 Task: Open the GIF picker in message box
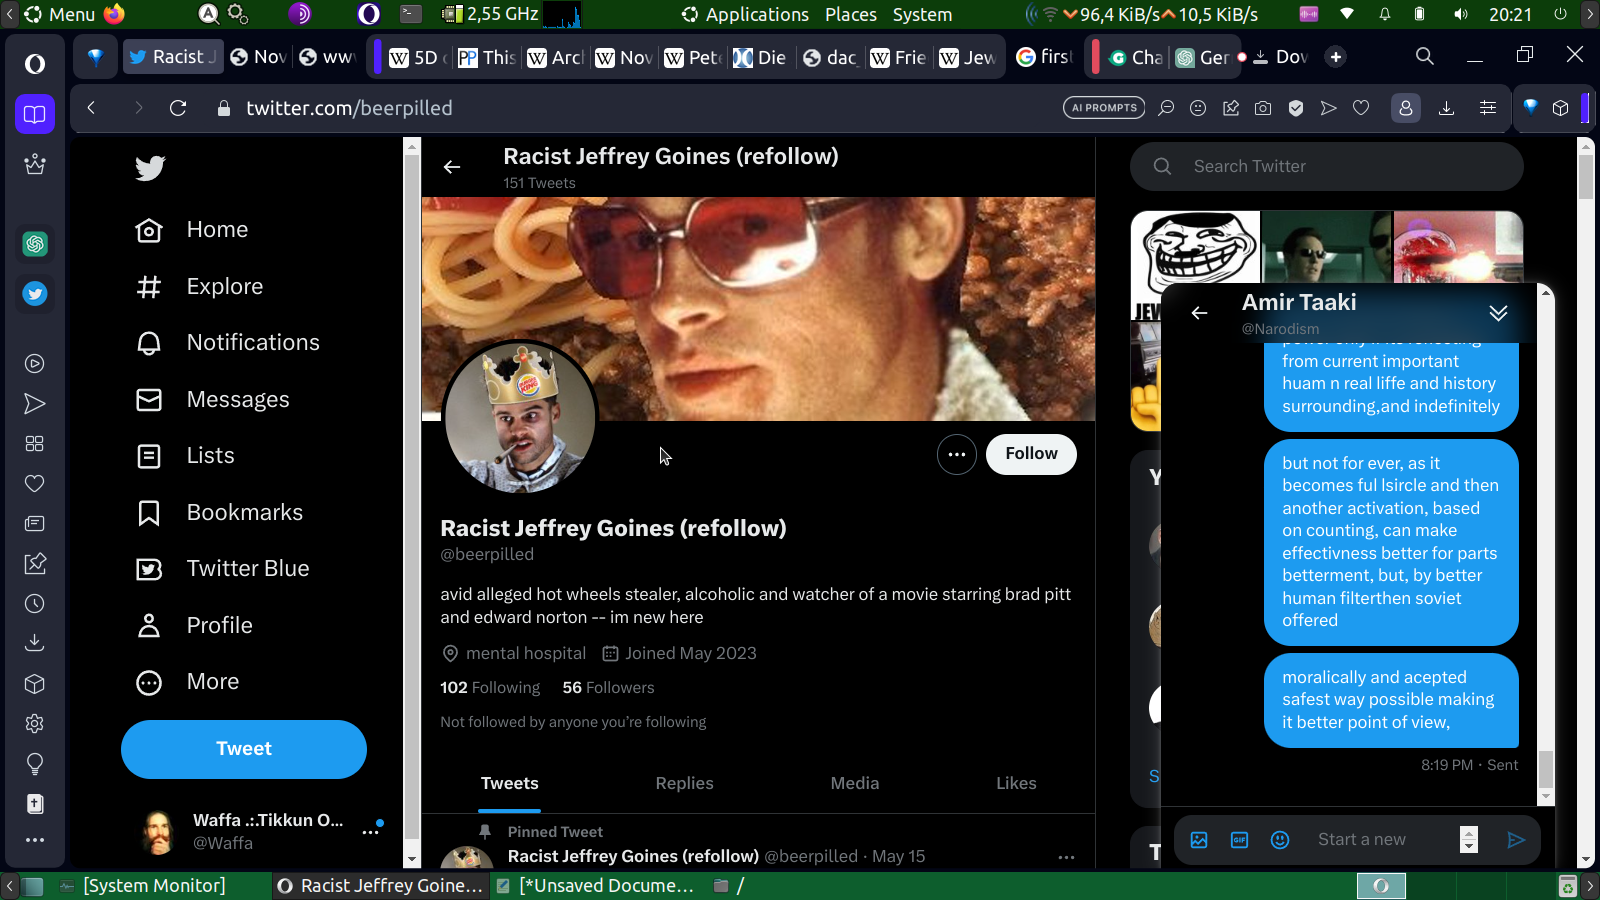1239,840
